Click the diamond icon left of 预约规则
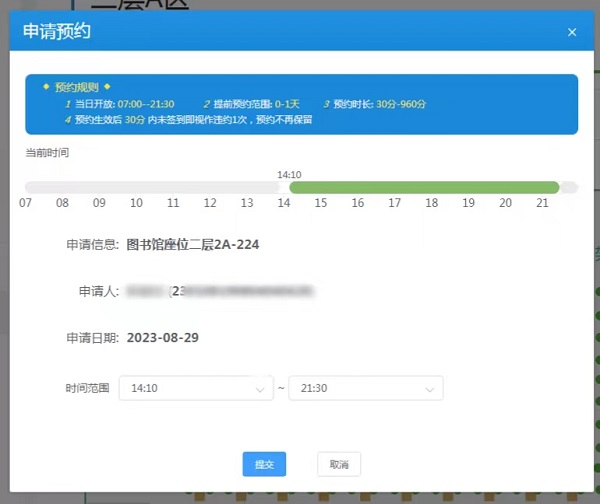600x504 pixels. pos(46,87)
